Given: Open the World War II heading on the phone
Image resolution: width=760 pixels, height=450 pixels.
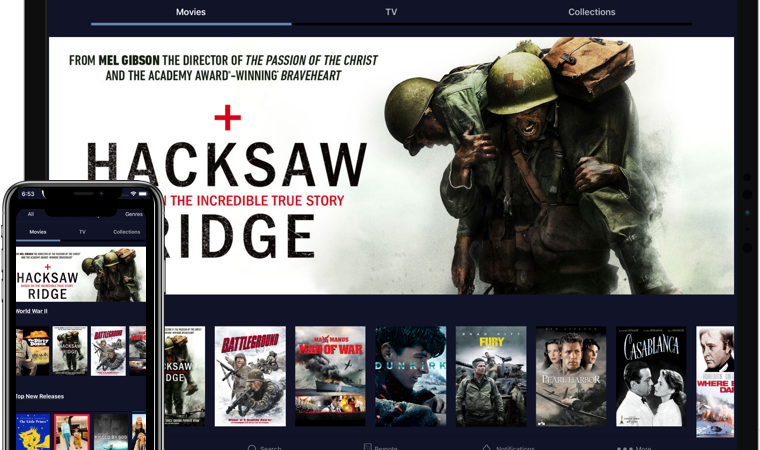Looking at the screenshot, I should (32, 311).
